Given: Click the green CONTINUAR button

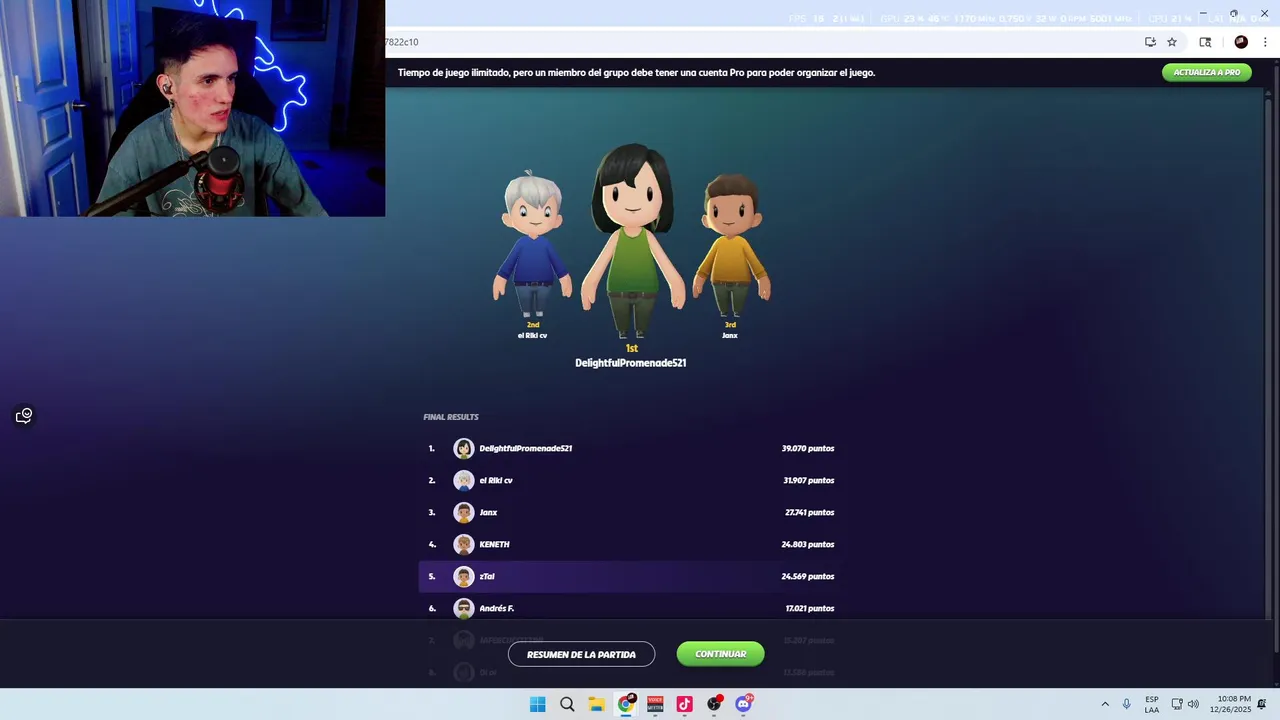Looking at the screenshot, I should (x=720, y=654).
